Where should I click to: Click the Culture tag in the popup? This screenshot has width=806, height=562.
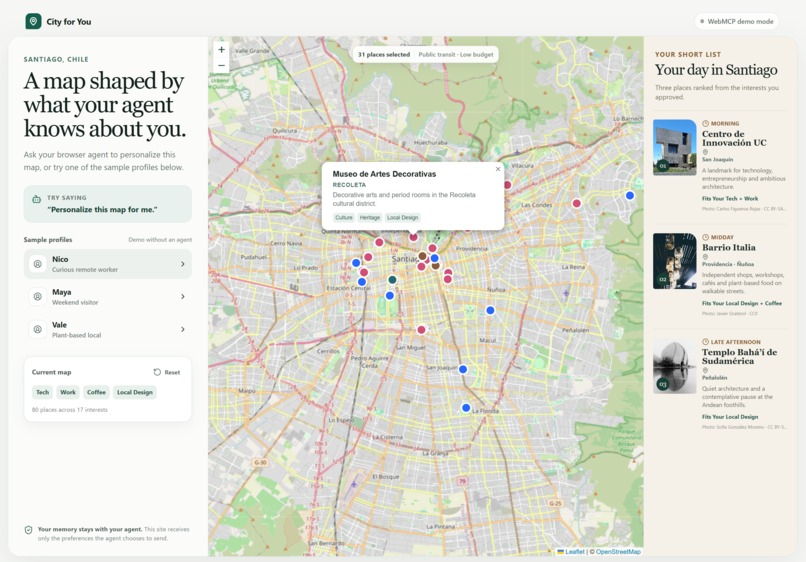pyautogui.click(x=344, y=217)
